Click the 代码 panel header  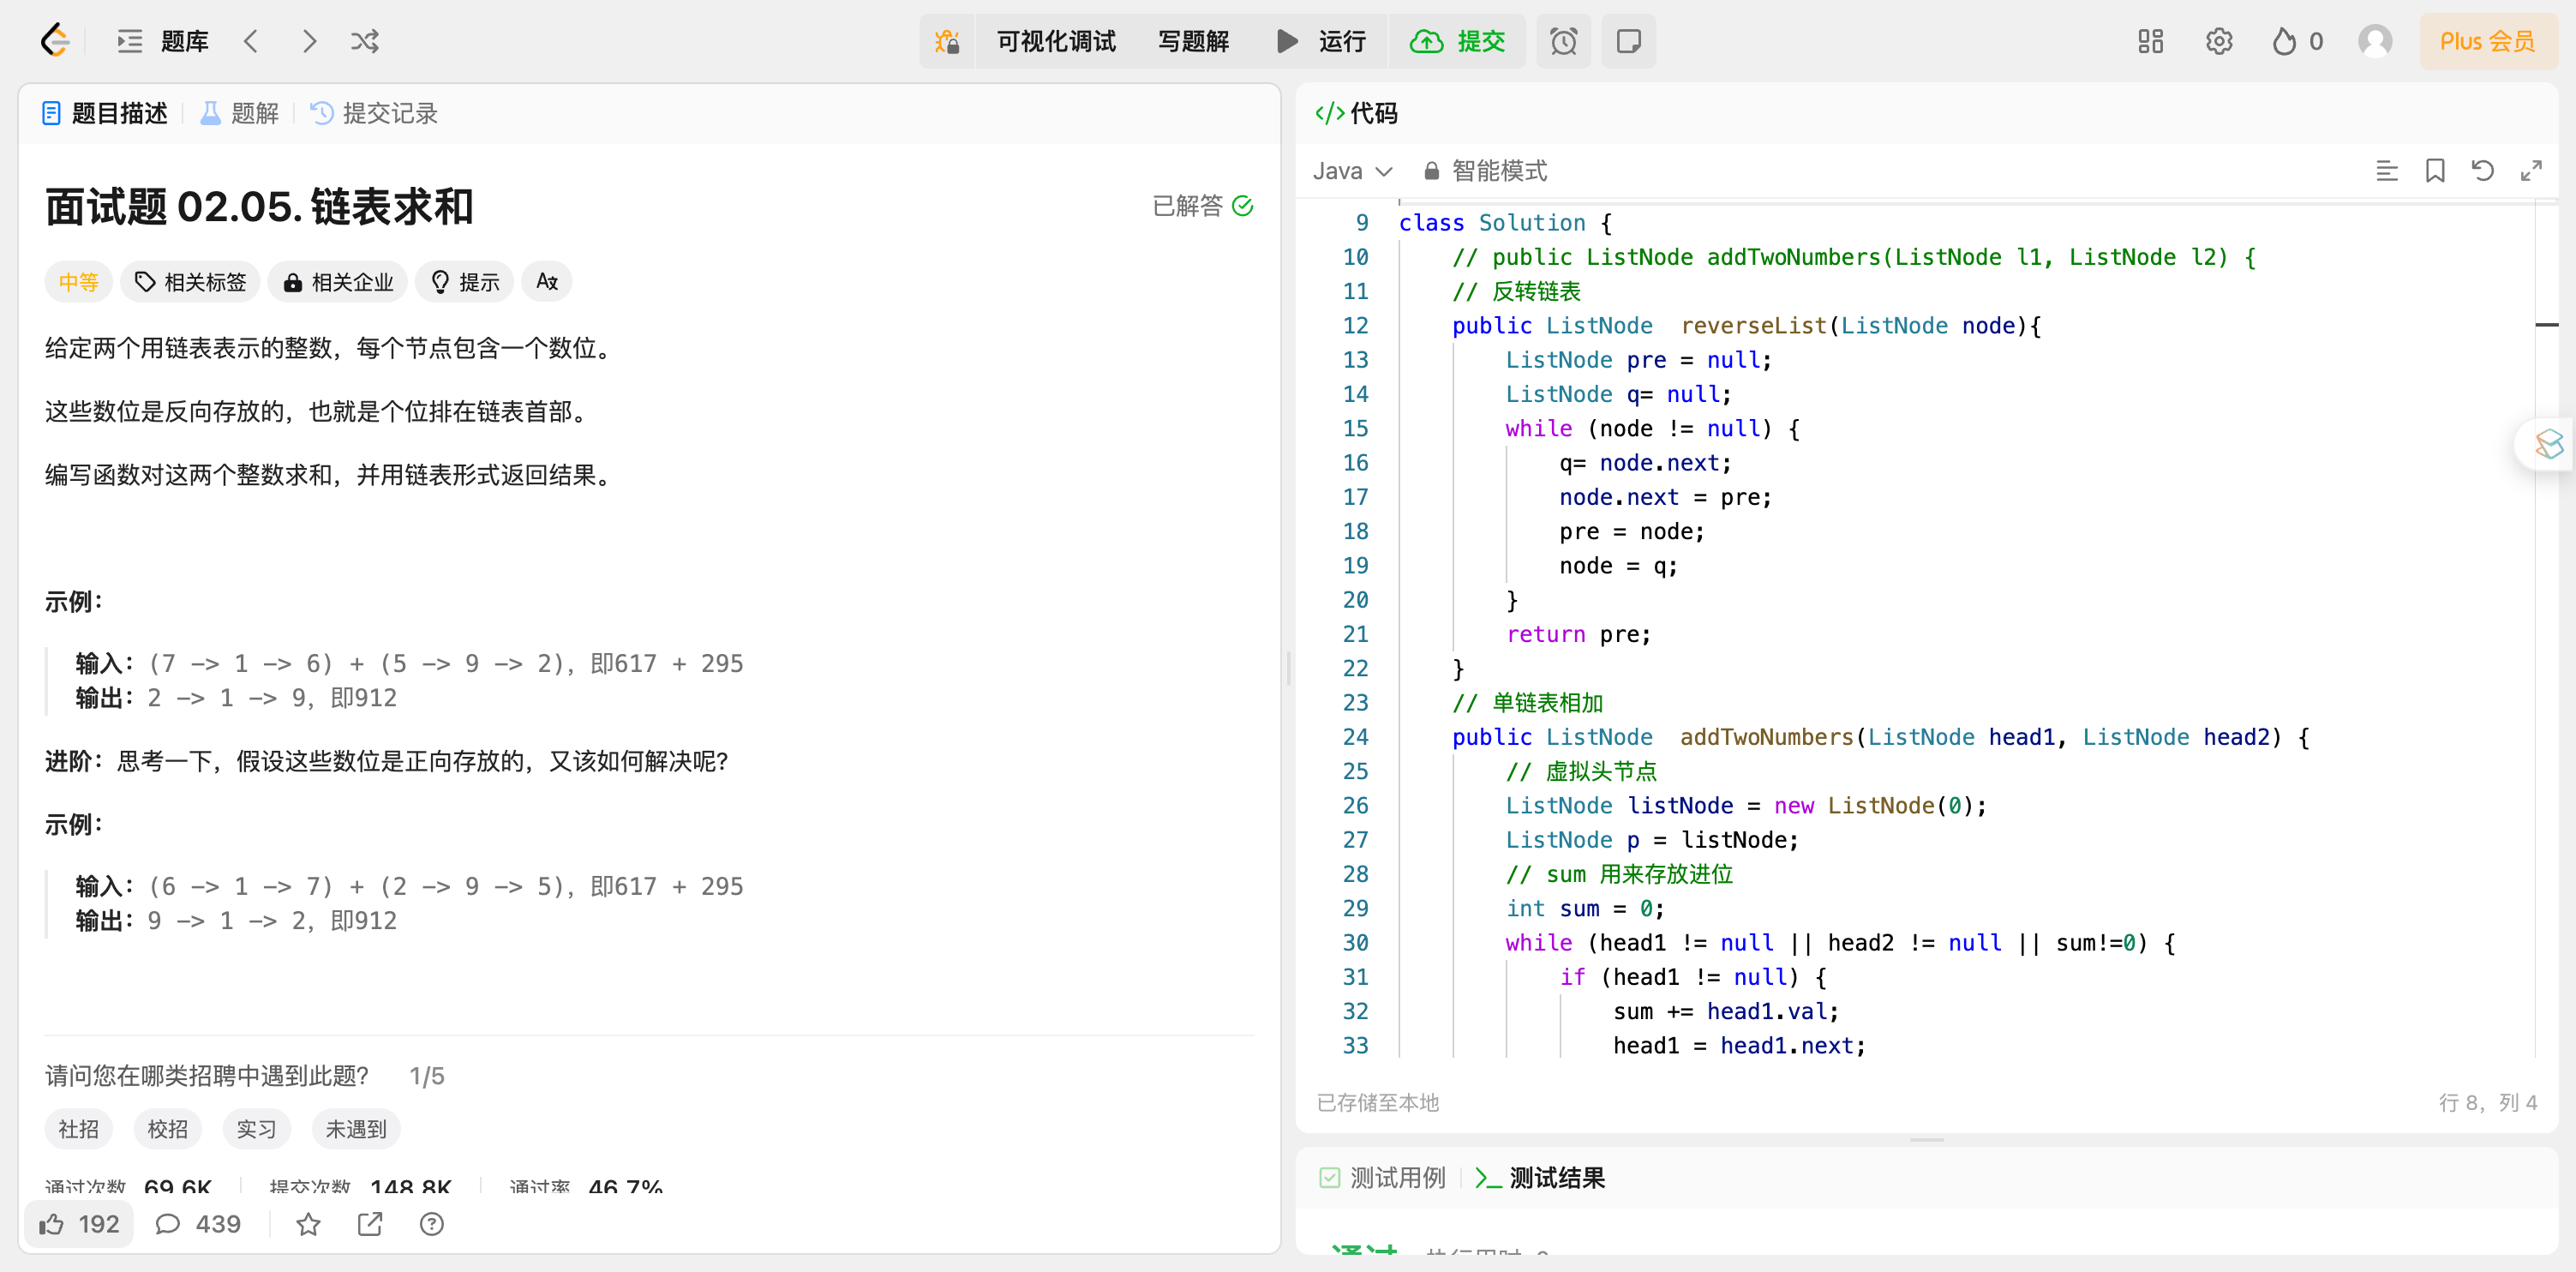tap(1356, 113)
